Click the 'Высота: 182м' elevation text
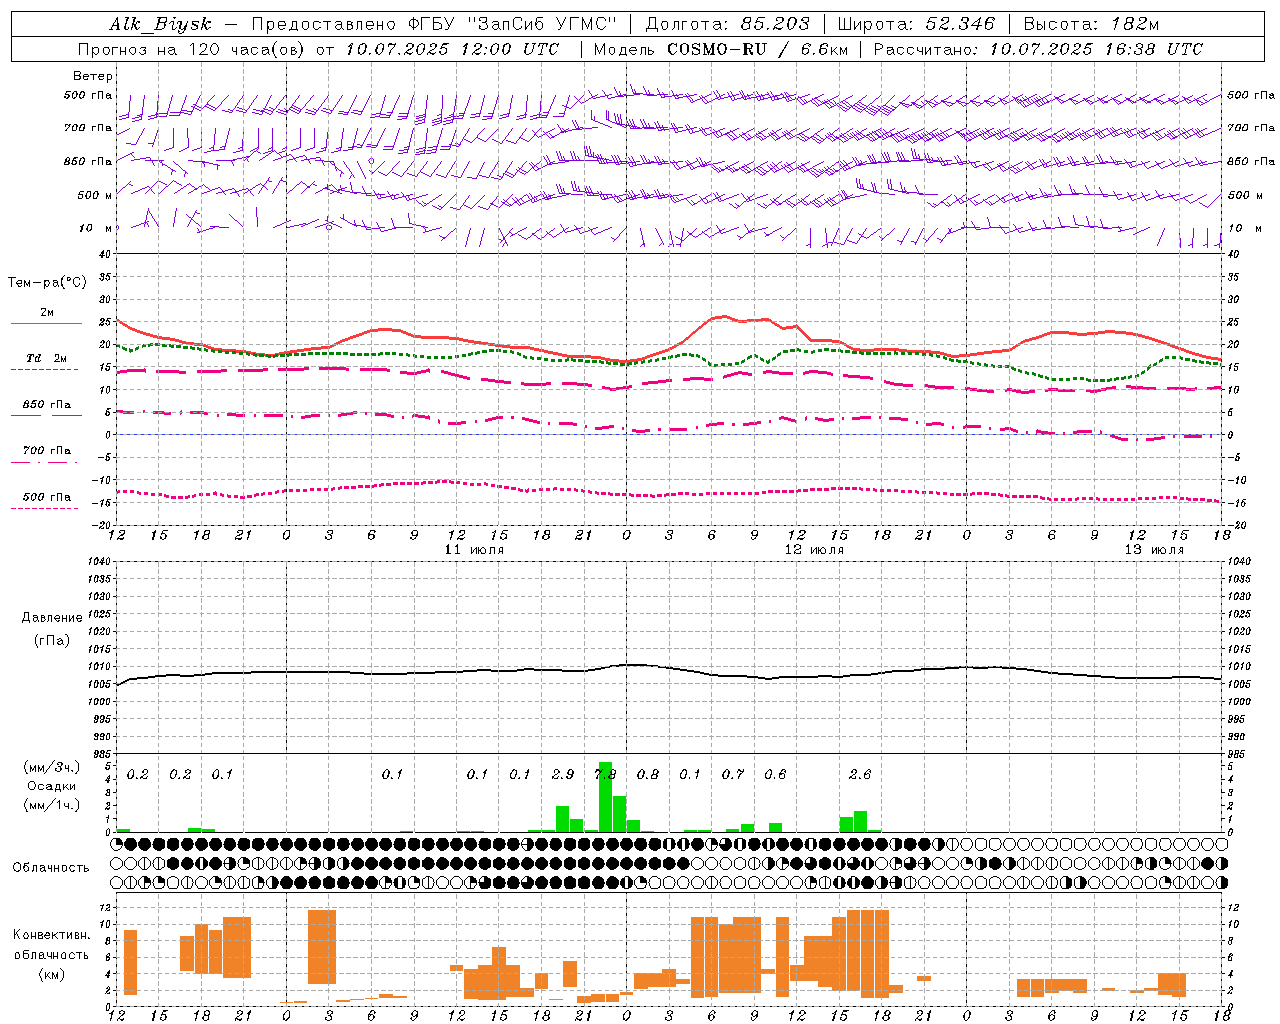 [1091, 24]
